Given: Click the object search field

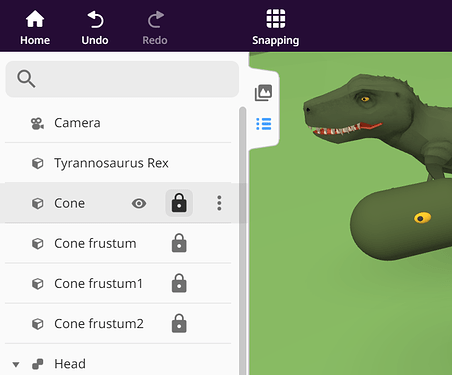Looking at the screenshot, I should pyautogui.click(x=122, y=79).
